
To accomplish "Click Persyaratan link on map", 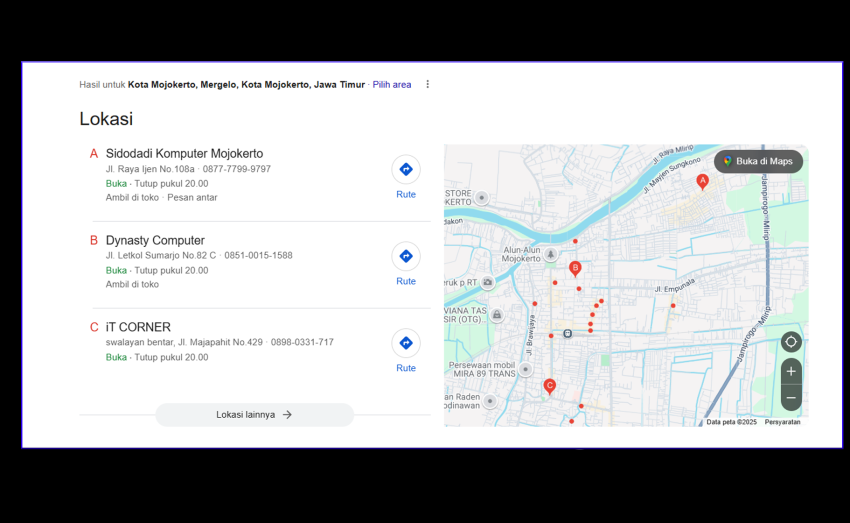I will tap(782, 422).
